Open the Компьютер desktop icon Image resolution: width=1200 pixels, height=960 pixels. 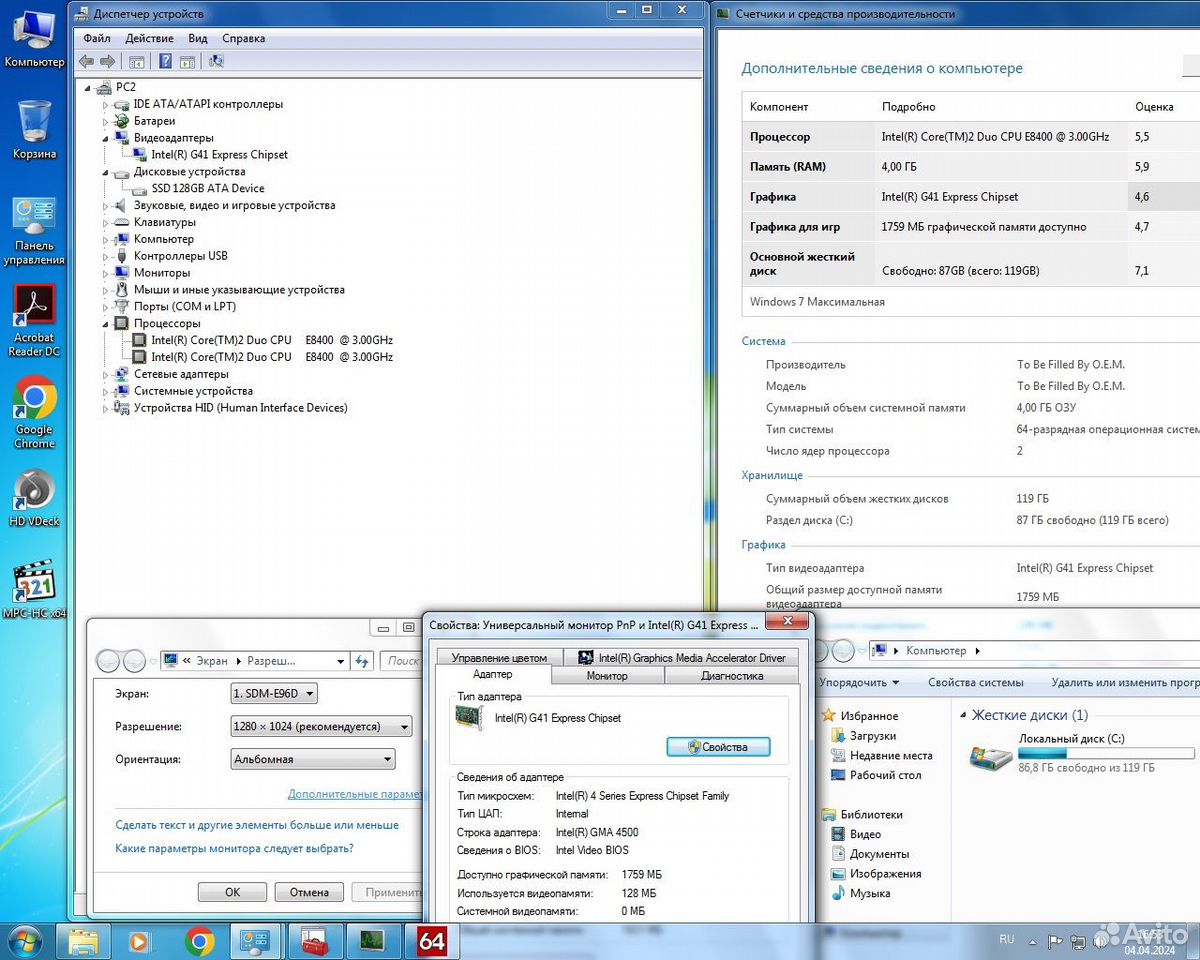click(34, 38)
